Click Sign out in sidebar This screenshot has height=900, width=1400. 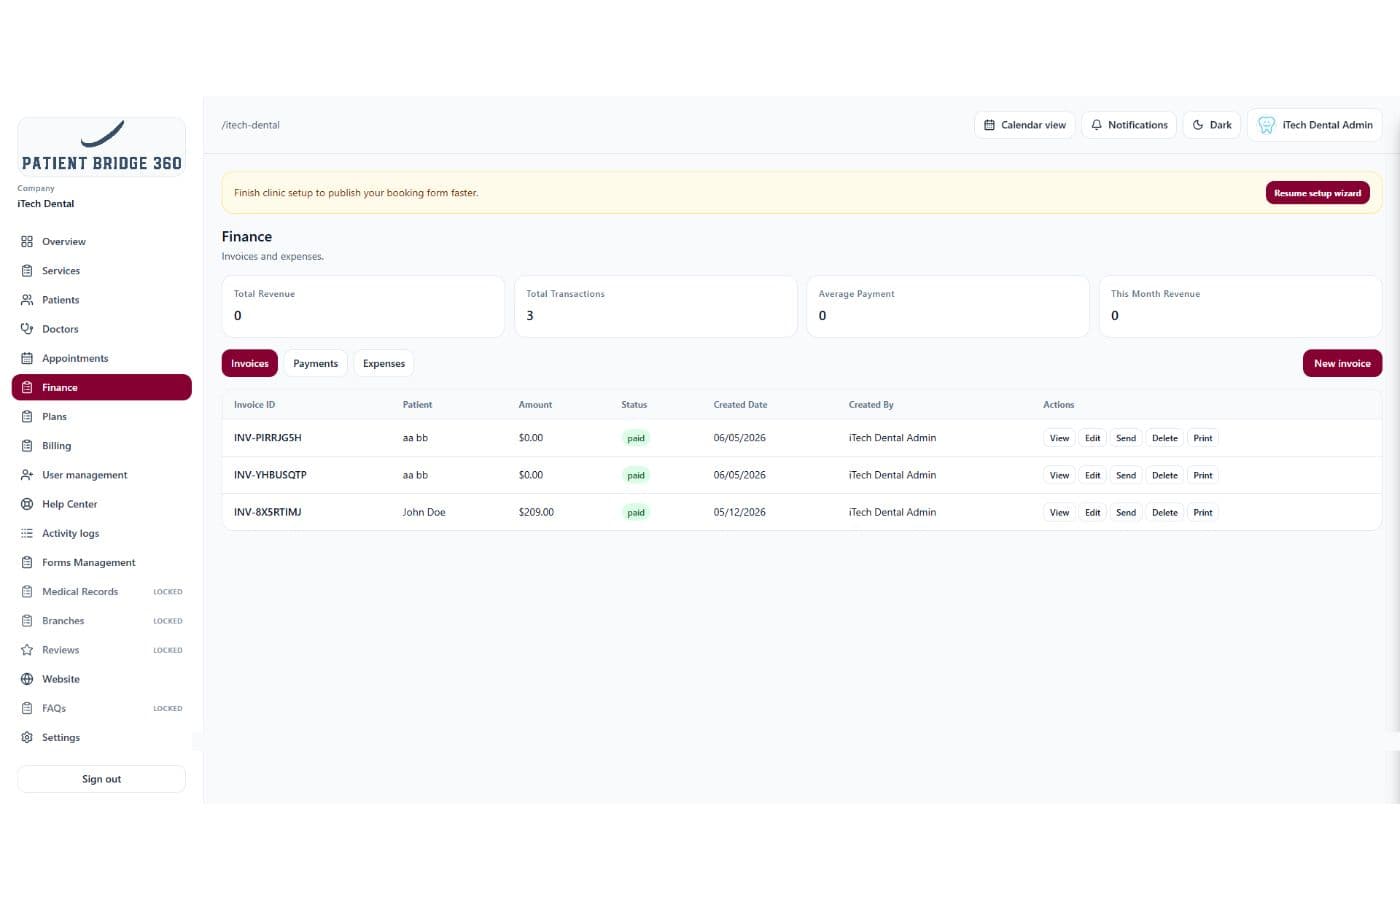[x=101, y=779]
